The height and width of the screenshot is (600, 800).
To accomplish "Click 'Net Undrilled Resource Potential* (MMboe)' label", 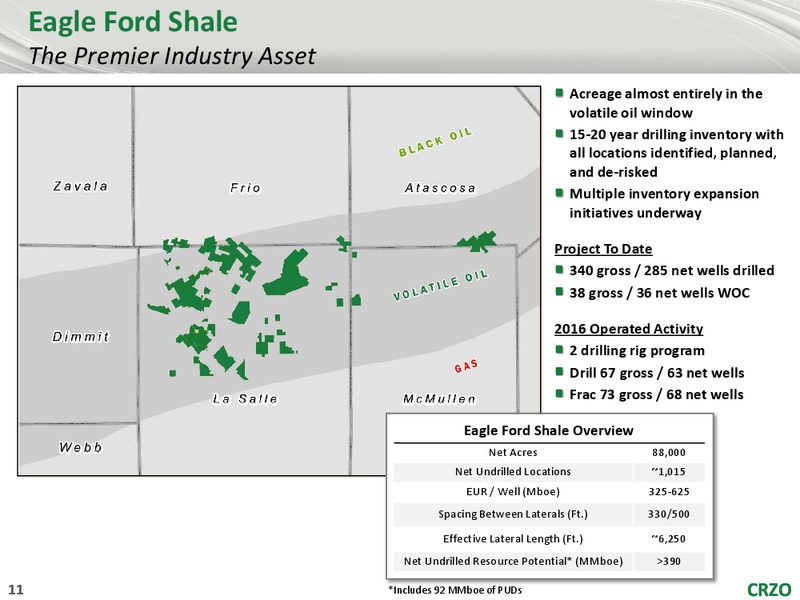I will [x=513, y=561].
